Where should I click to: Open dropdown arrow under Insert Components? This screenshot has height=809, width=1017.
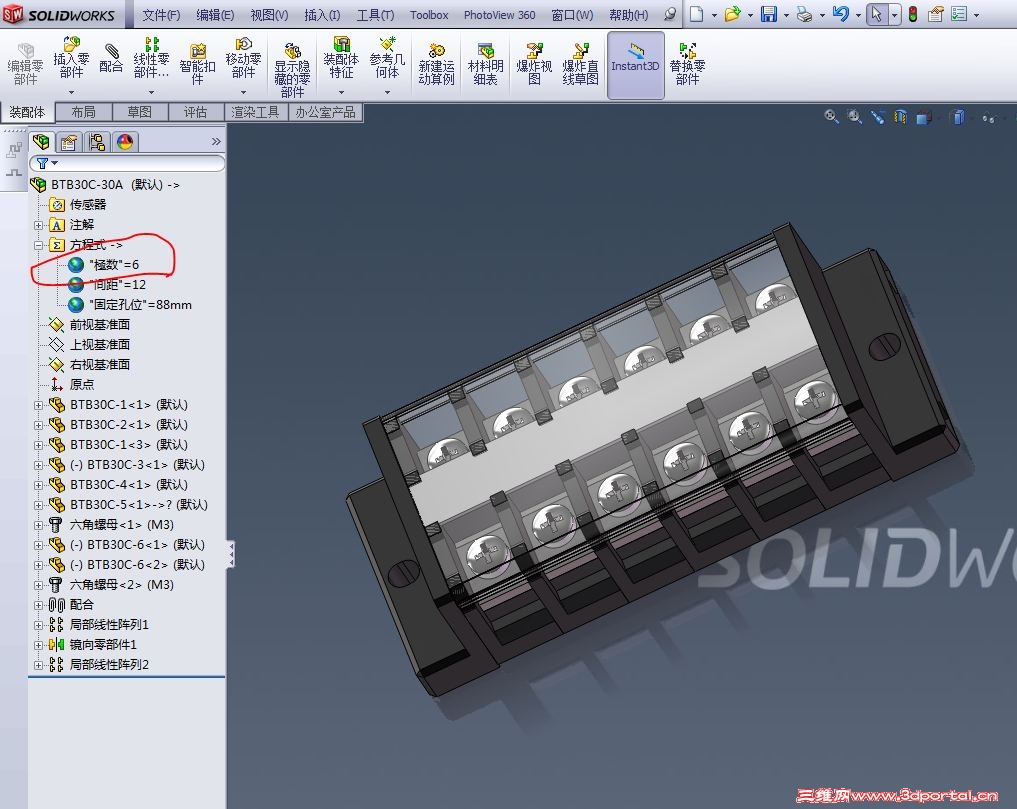[x=71, y=92]
